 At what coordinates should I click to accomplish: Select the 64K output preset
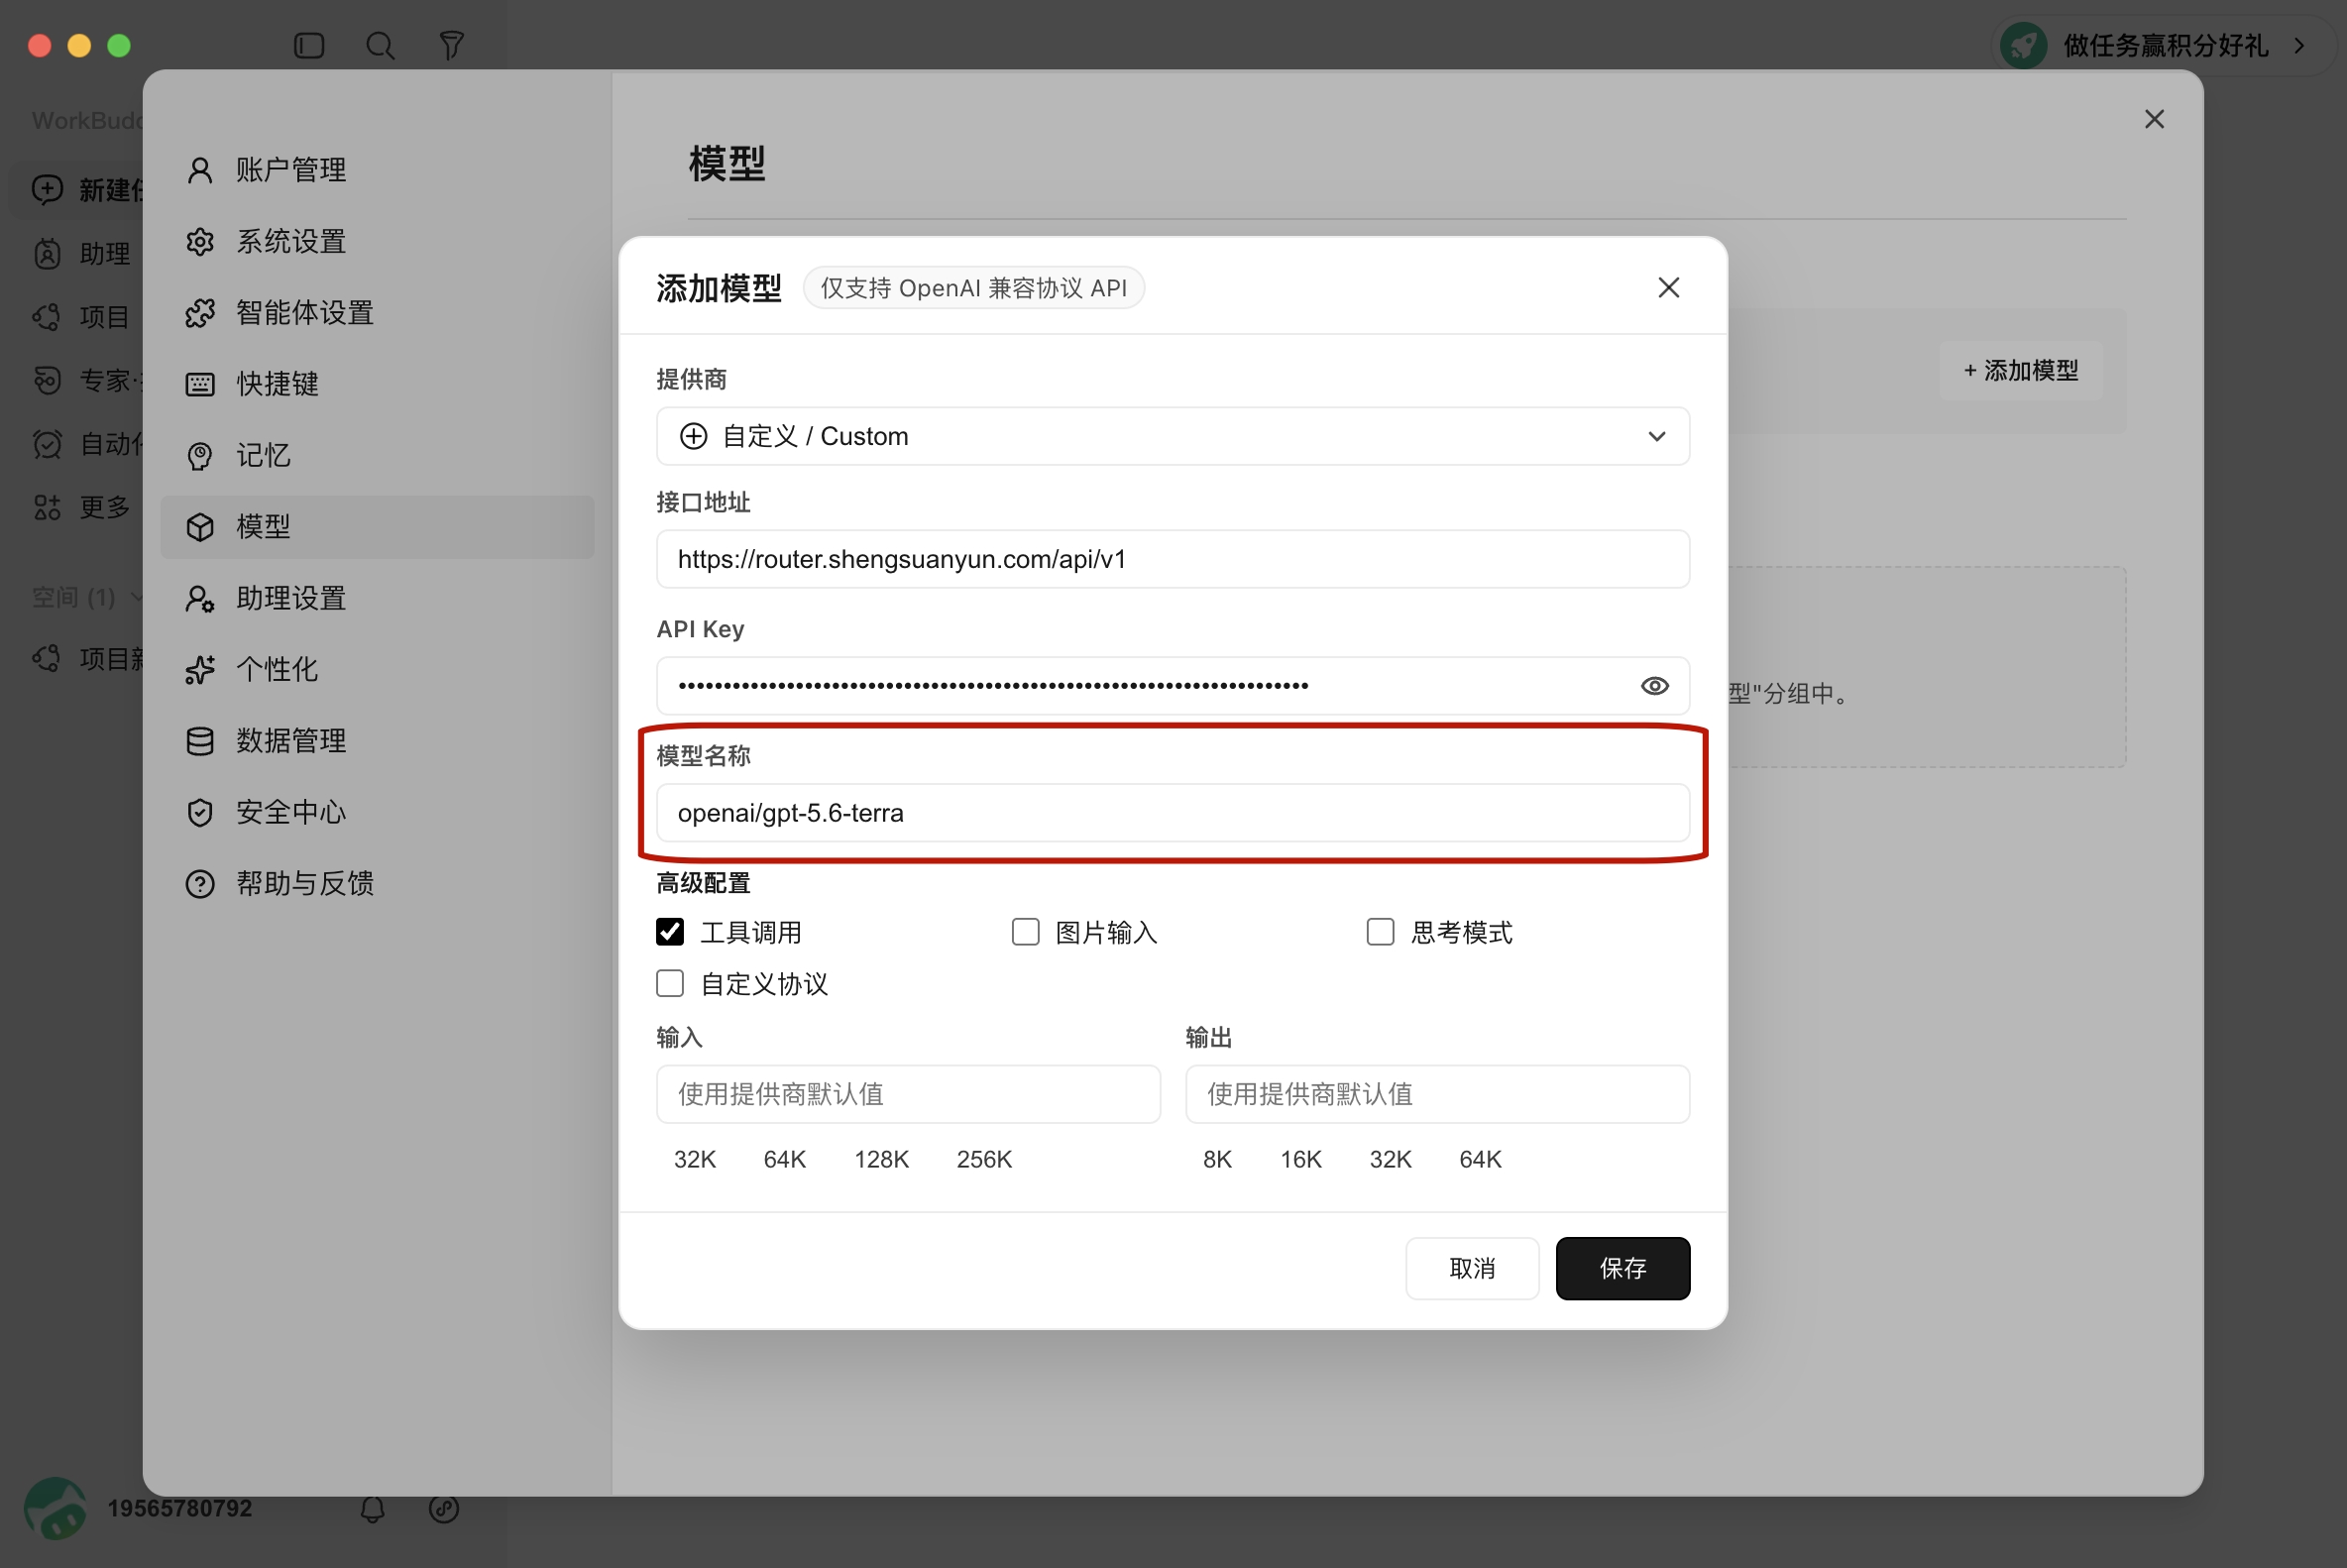pyautogui.click(x=1480, y=1160)
